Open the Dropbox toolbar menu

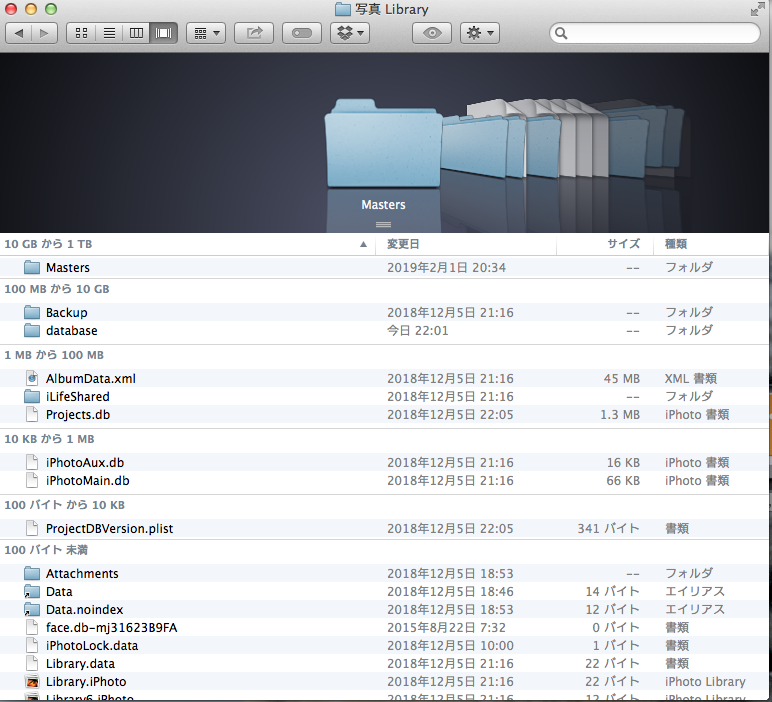point(350,33)
